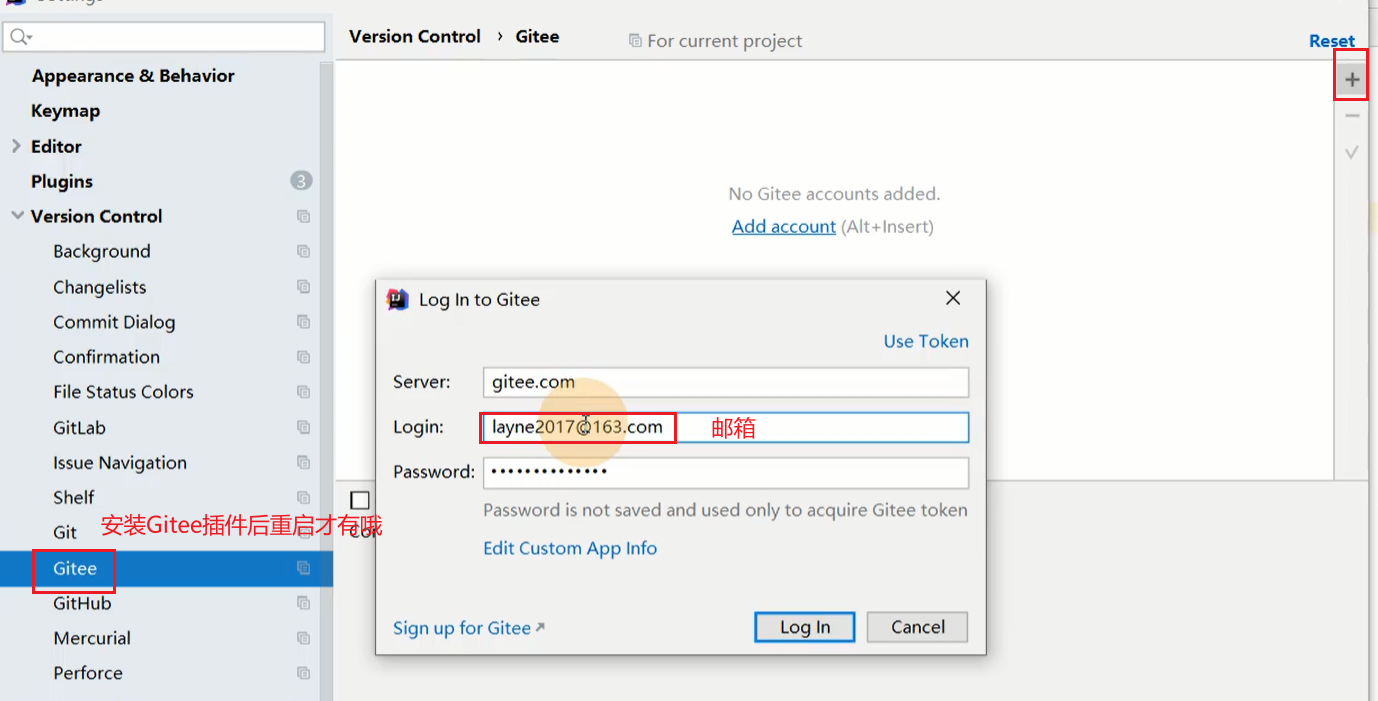
Task: Click project-level icon beside Confirmation
Action: click(x=303, y=357)
